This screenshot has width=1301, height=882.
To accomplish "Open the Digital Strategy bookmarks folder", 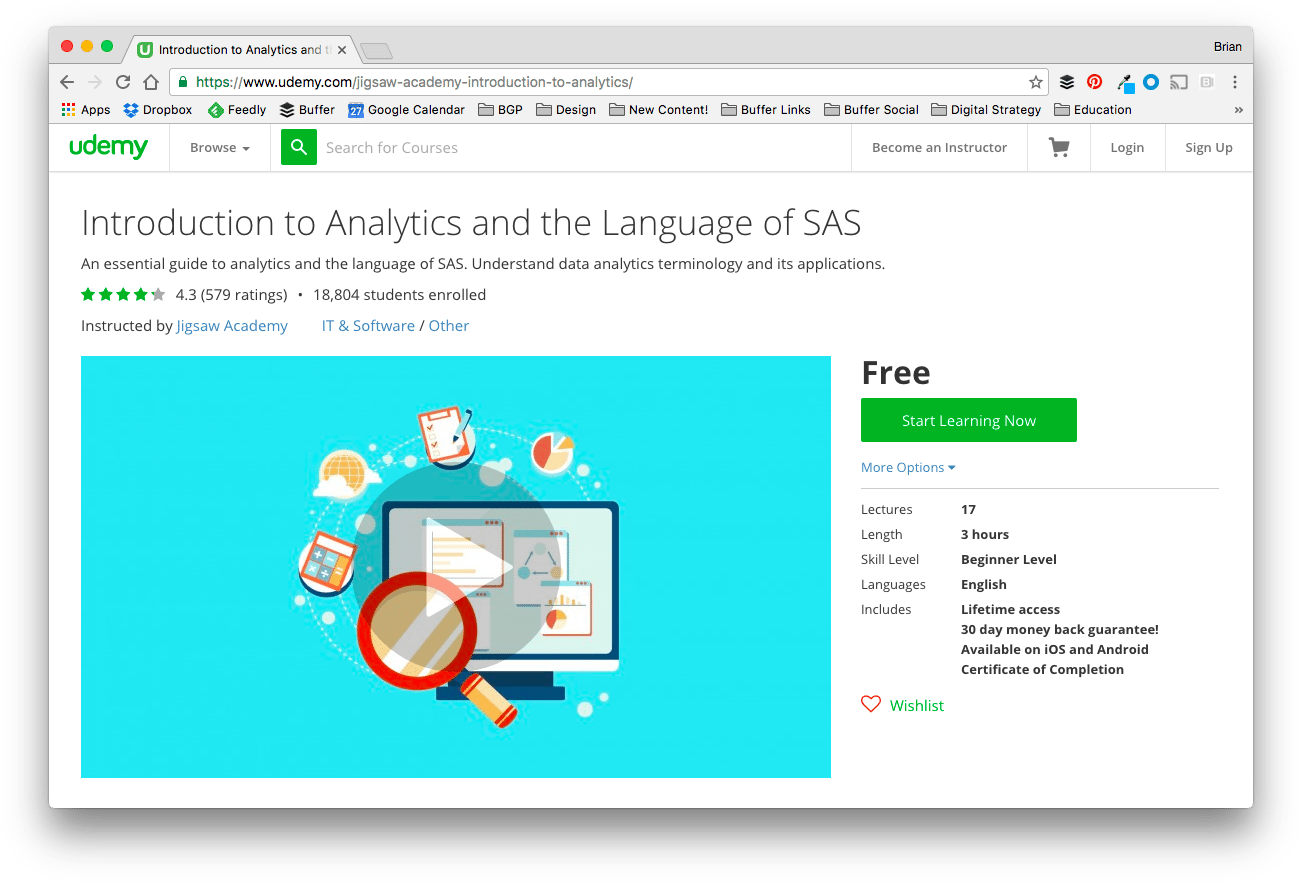I will [986, 110].
